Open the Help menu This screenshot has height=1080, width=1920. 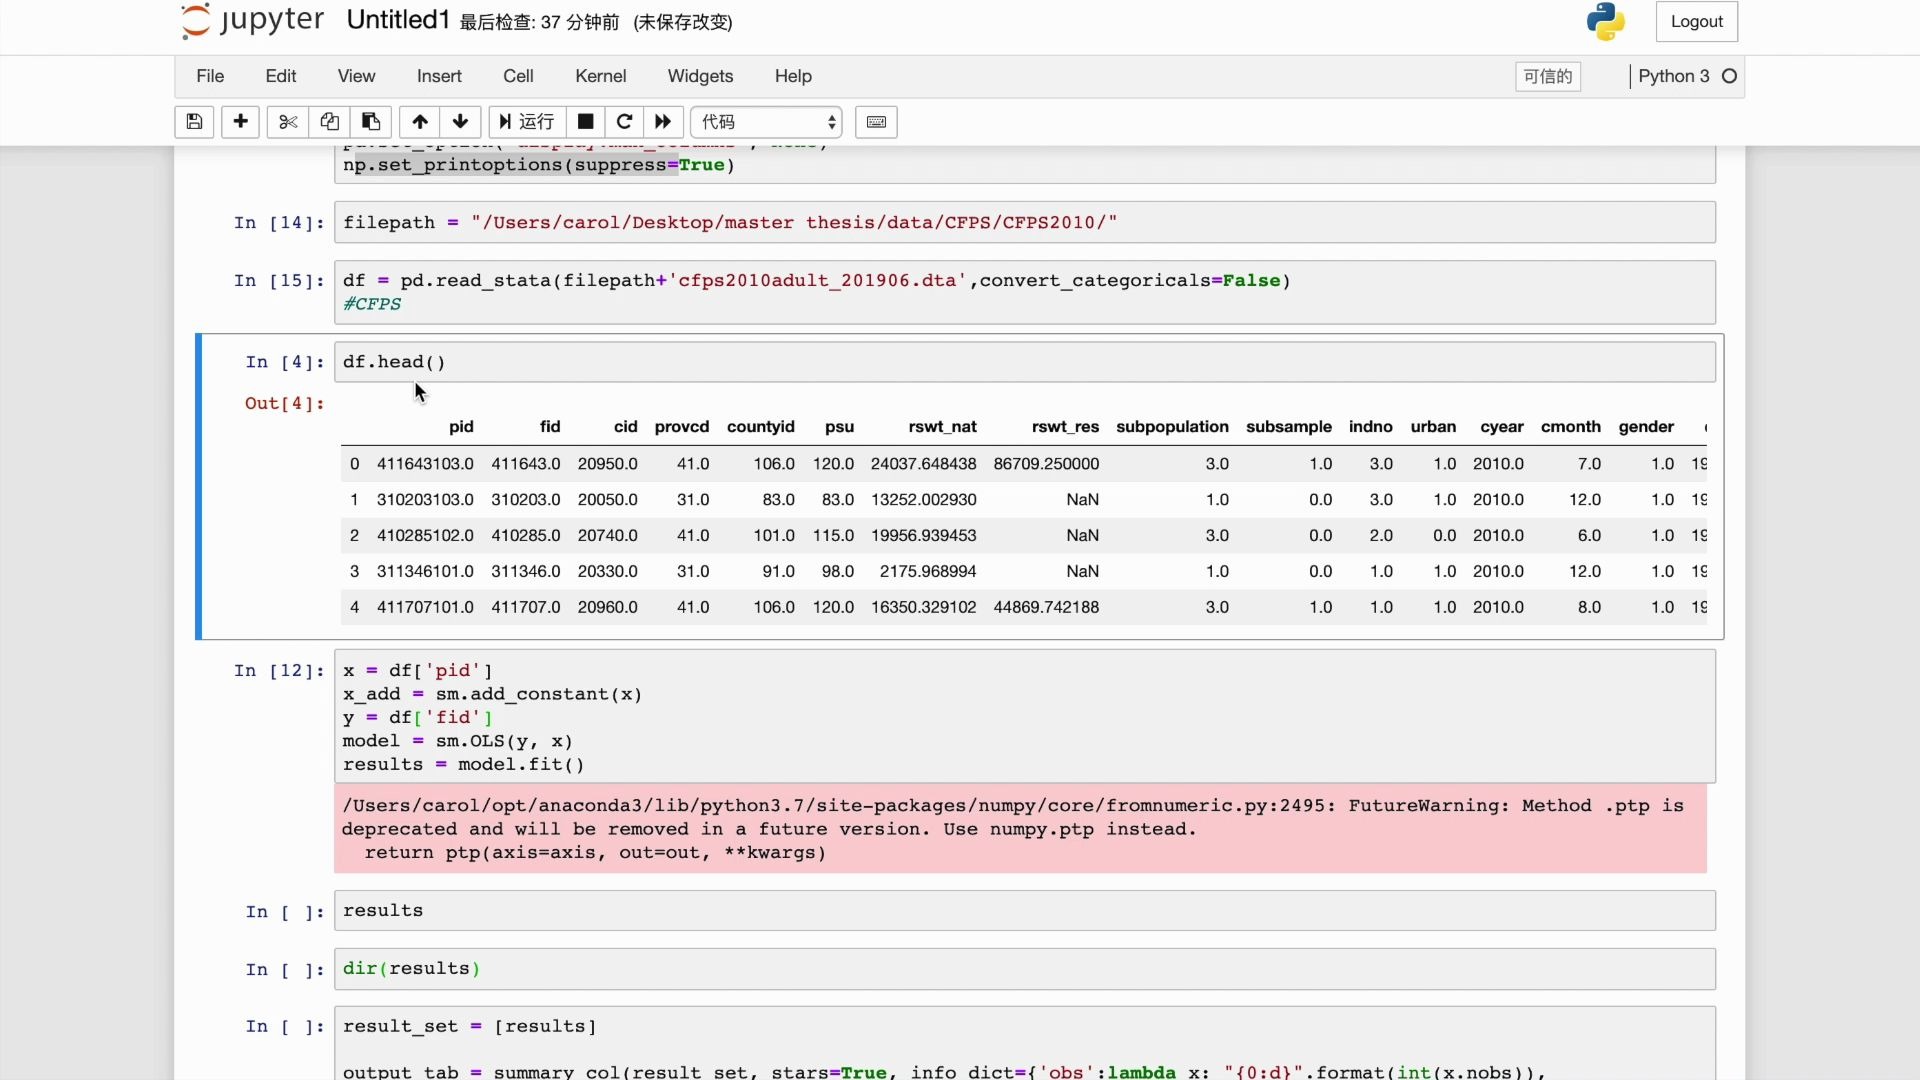click(x=793, y=76)
